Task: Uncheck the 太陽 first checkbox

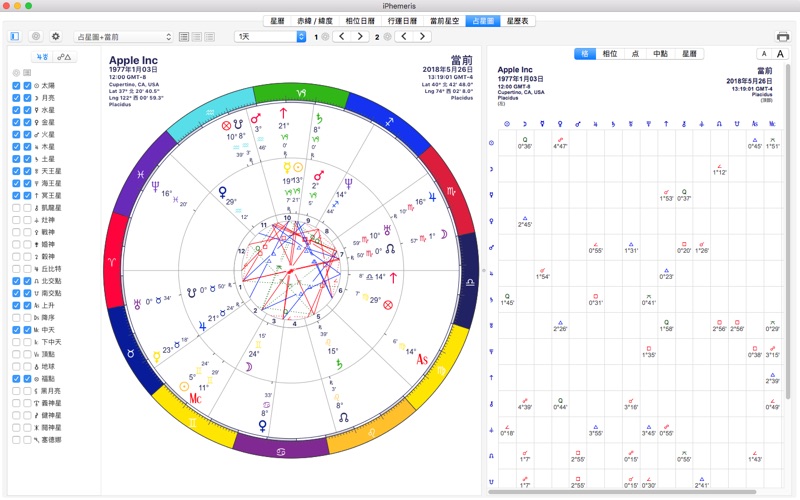Action: (x=16, y=87)
